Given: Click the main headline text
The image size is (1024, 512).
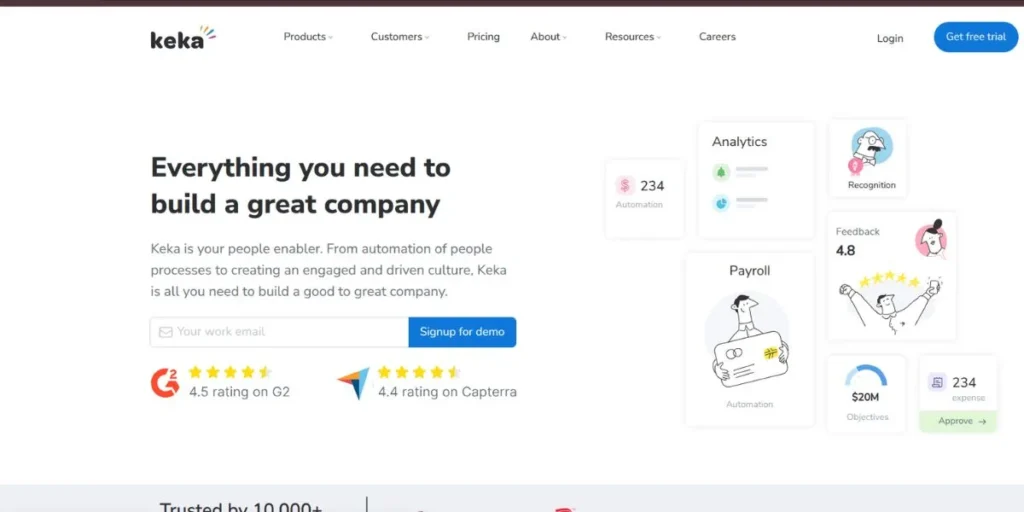Looking at the screenshot, I should [300, 186].
